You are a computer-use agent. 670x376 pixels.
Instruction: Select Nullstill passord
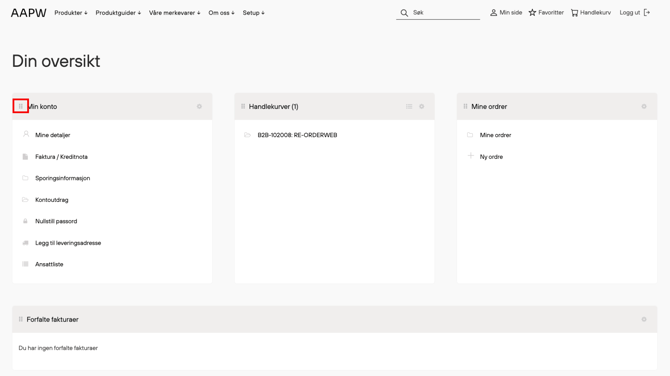(56, 221)
